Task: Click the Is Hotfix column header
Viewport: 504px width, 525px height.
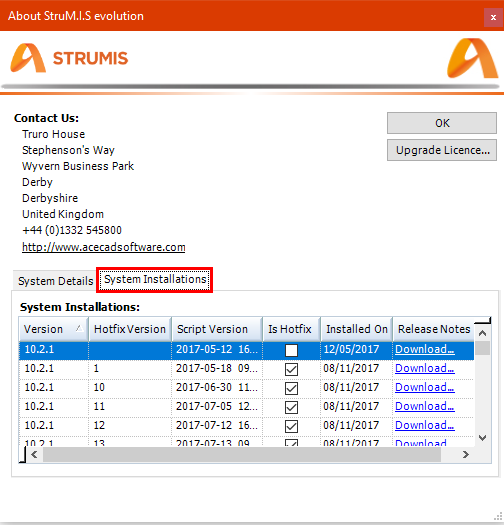Action: (291, 329)
